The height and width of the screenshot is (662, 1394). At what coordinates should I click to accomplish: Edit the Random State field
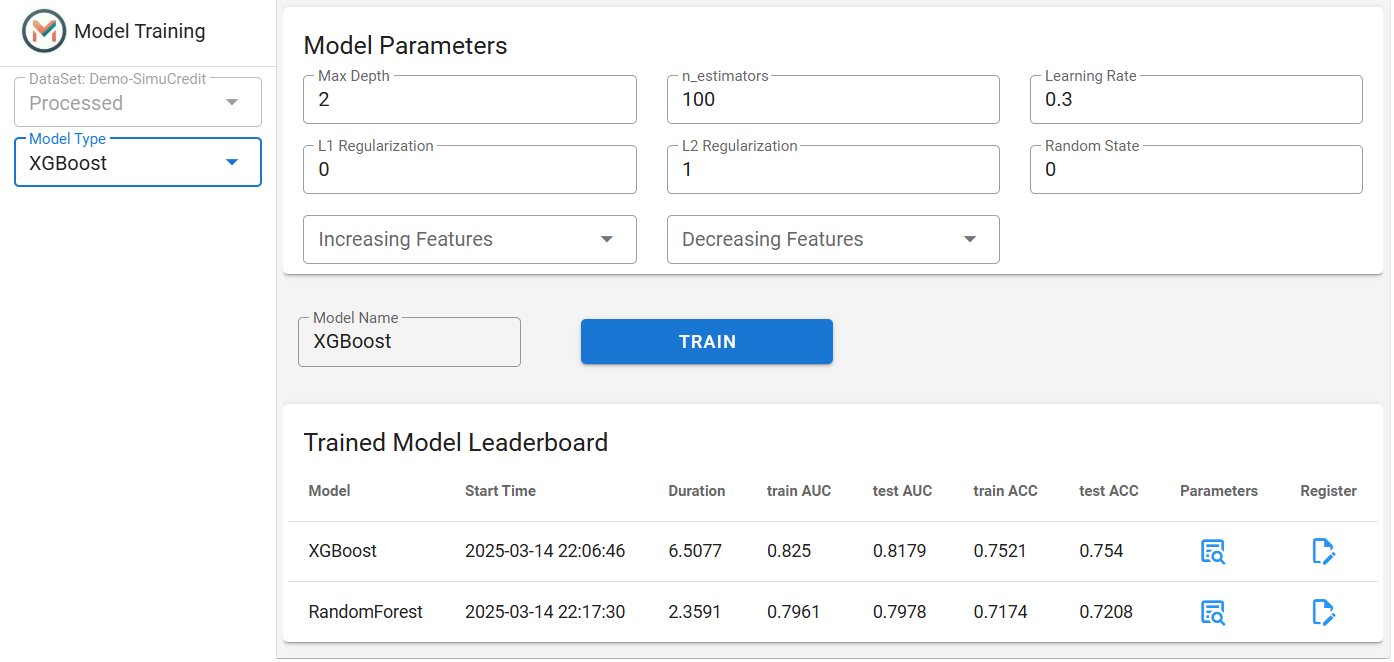[1196, 170]
